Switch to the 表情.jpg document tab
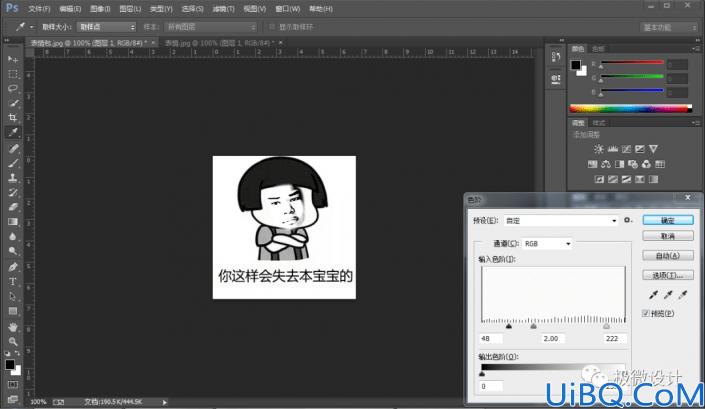 tap(219, 43)
